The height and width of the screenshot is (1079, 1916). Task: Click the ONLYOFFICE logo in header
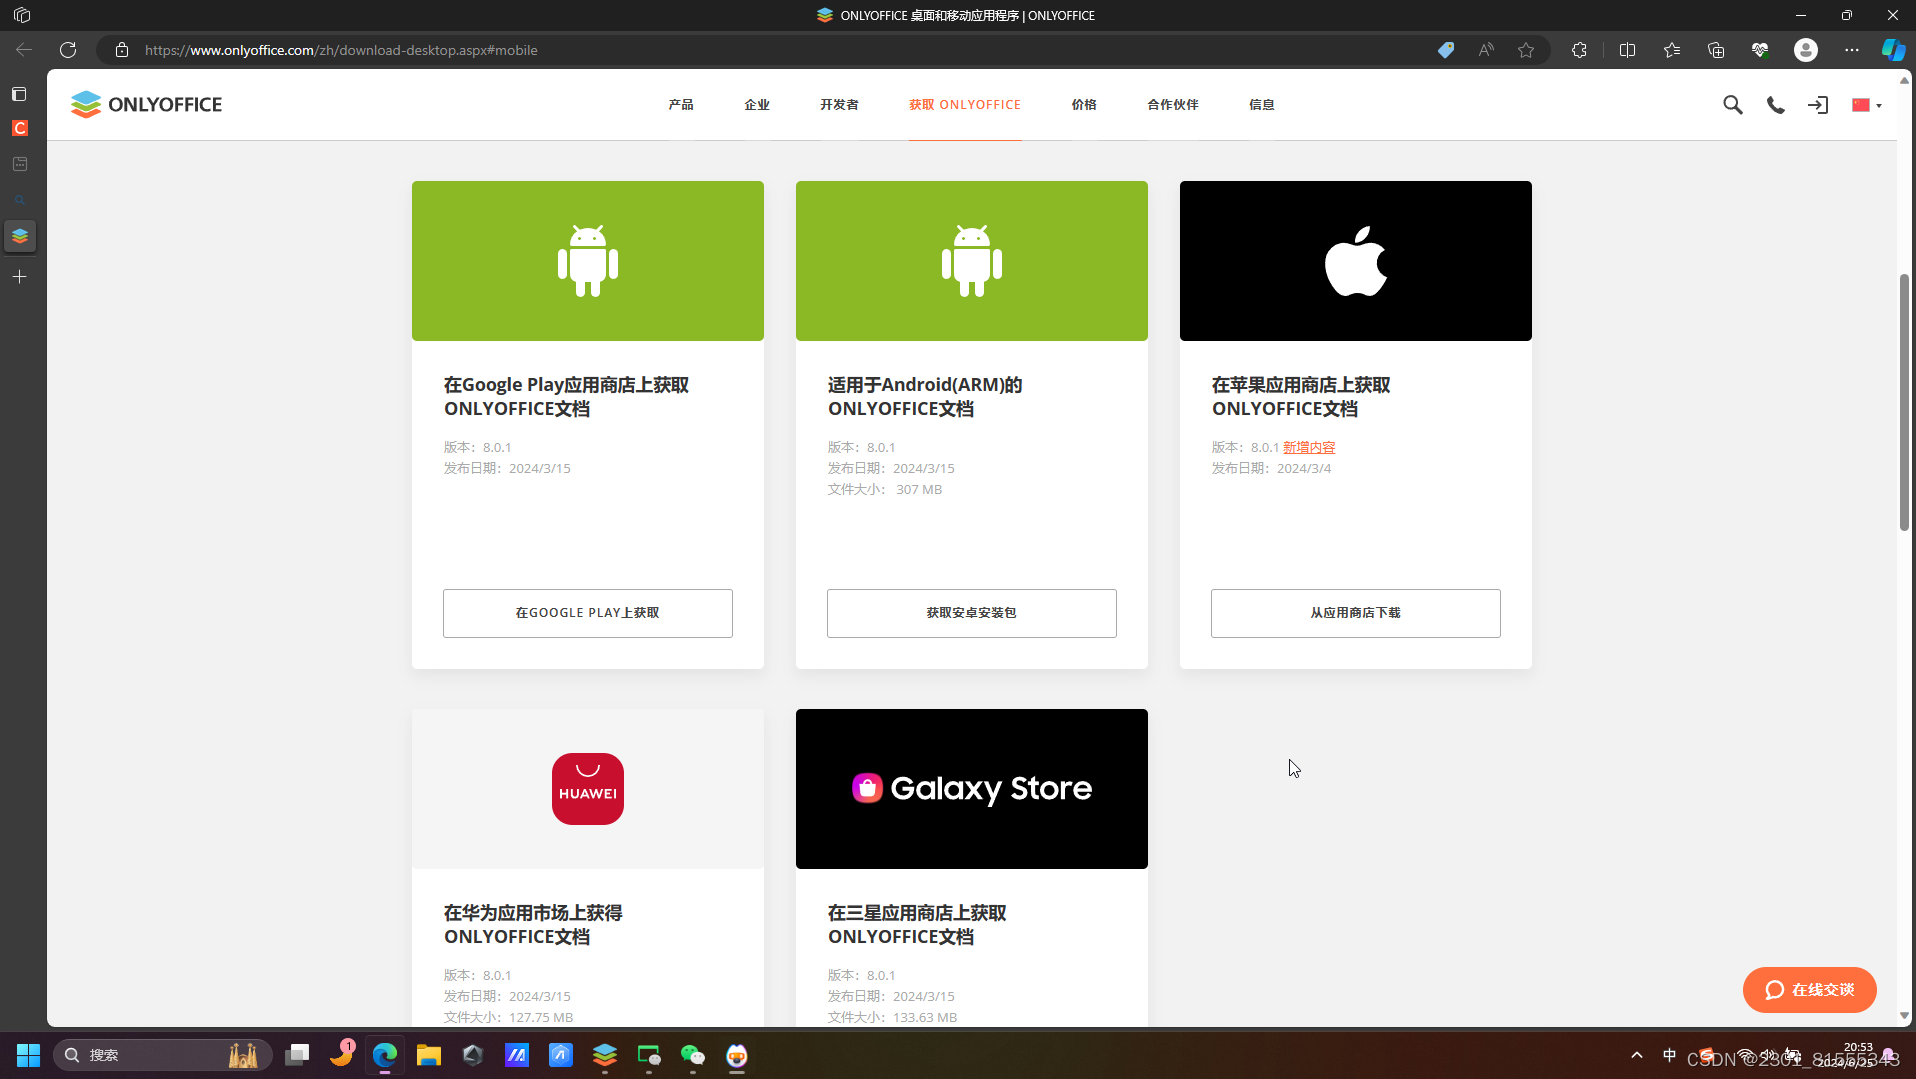pyautogui.click(x=147, y=104)
